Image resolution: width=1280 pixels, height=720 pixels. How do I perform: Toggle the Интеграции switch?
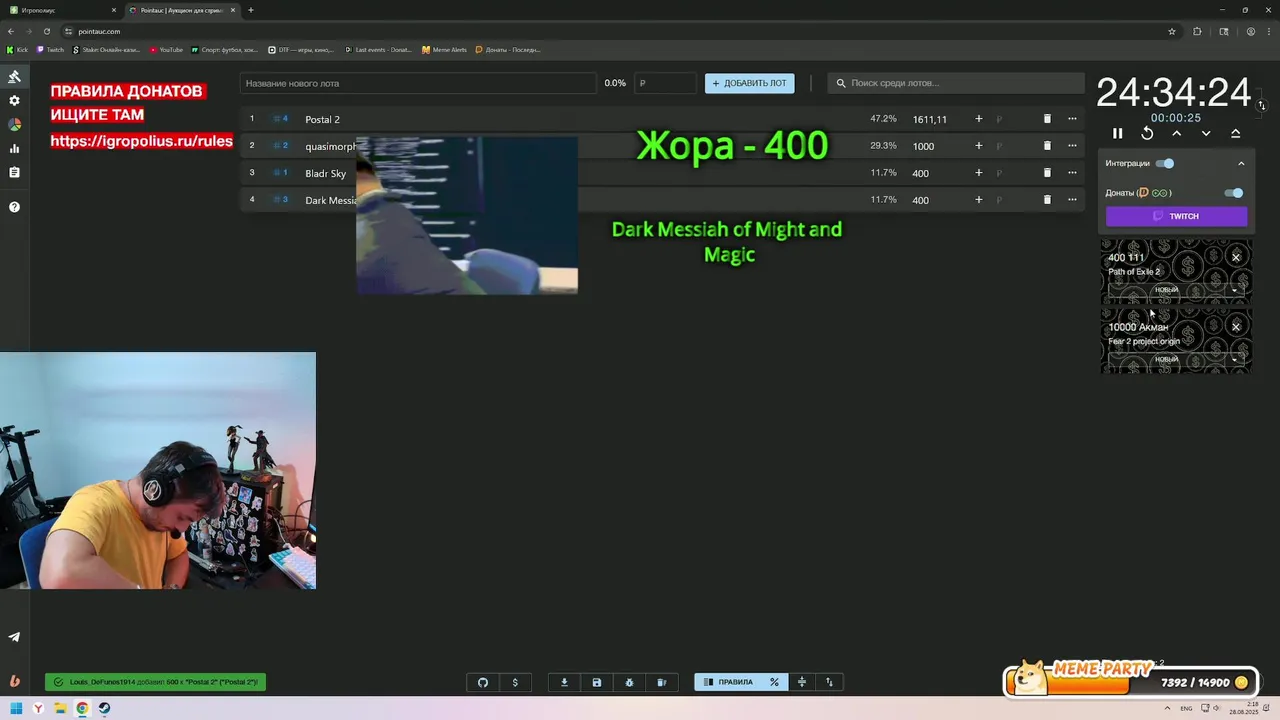(x=1165, y=163)
